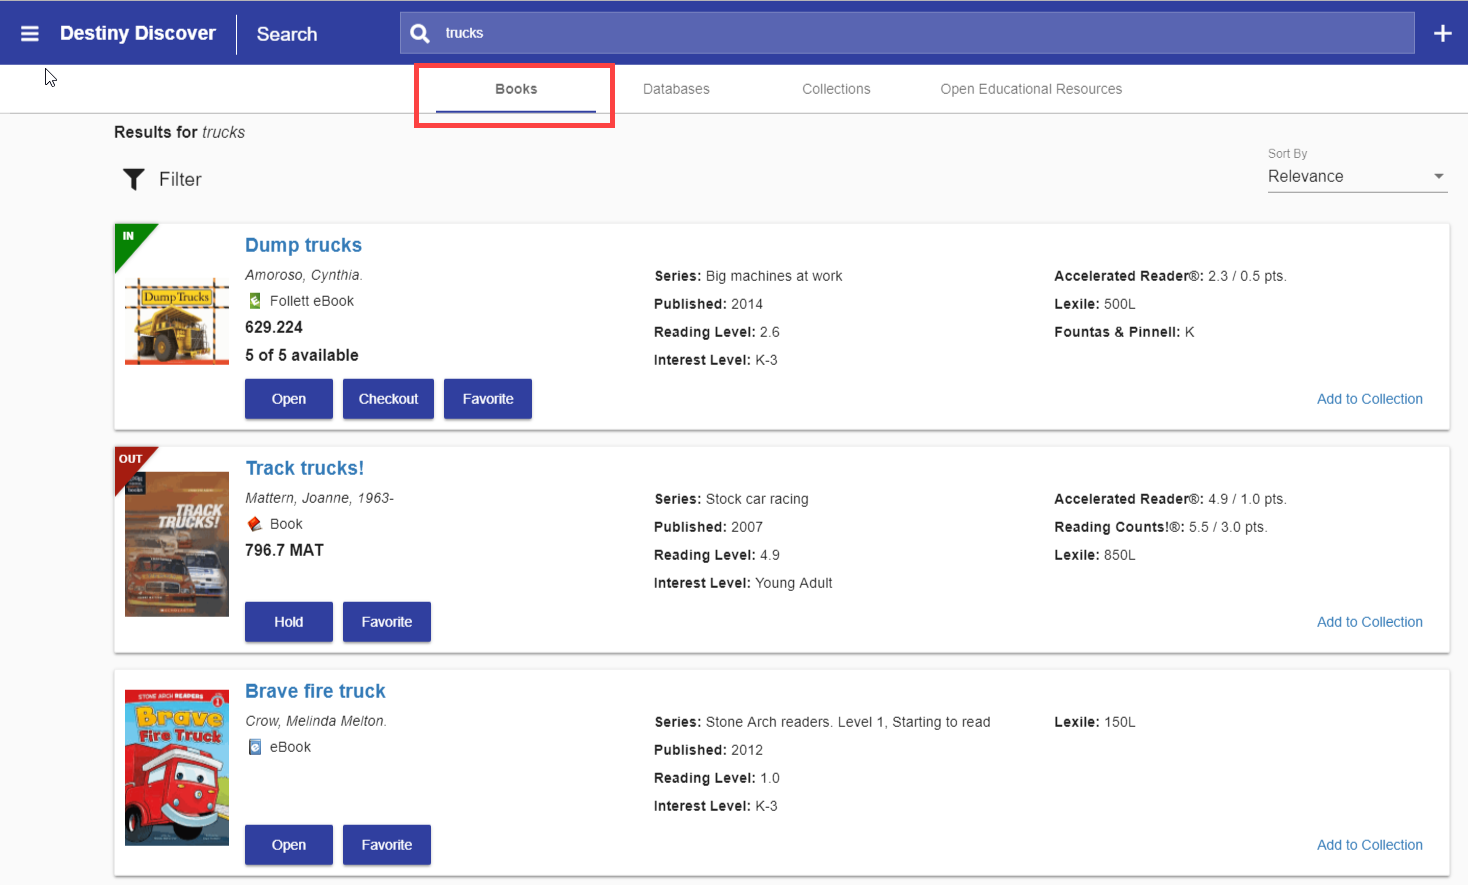Checkout the Dump trucks eBook

pyautogui.click(x=388, y=399)
